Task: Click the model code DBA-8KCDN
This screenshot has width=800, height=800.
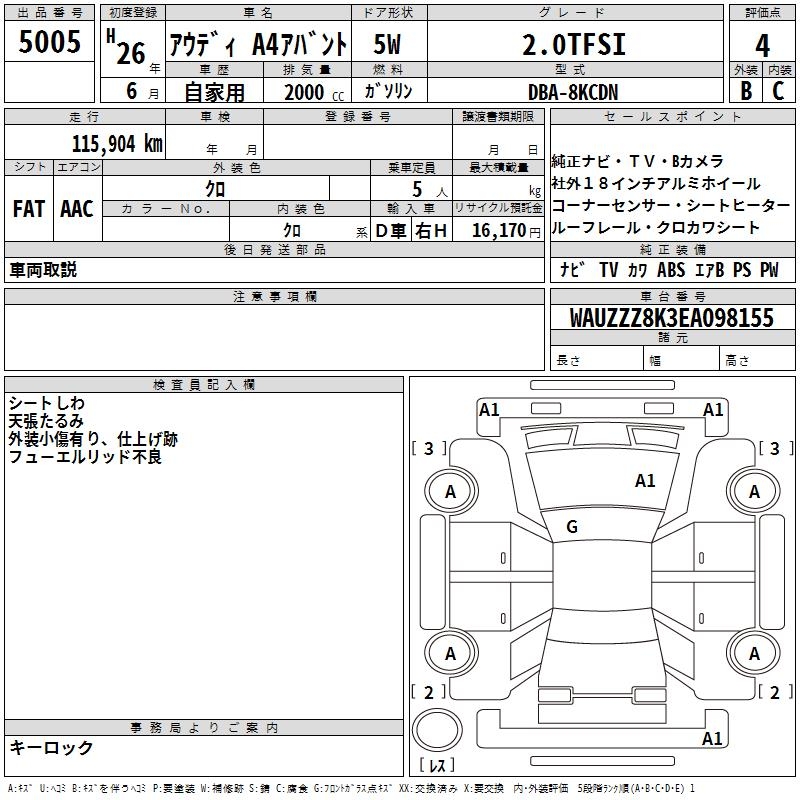Action: tap(574, 91)
